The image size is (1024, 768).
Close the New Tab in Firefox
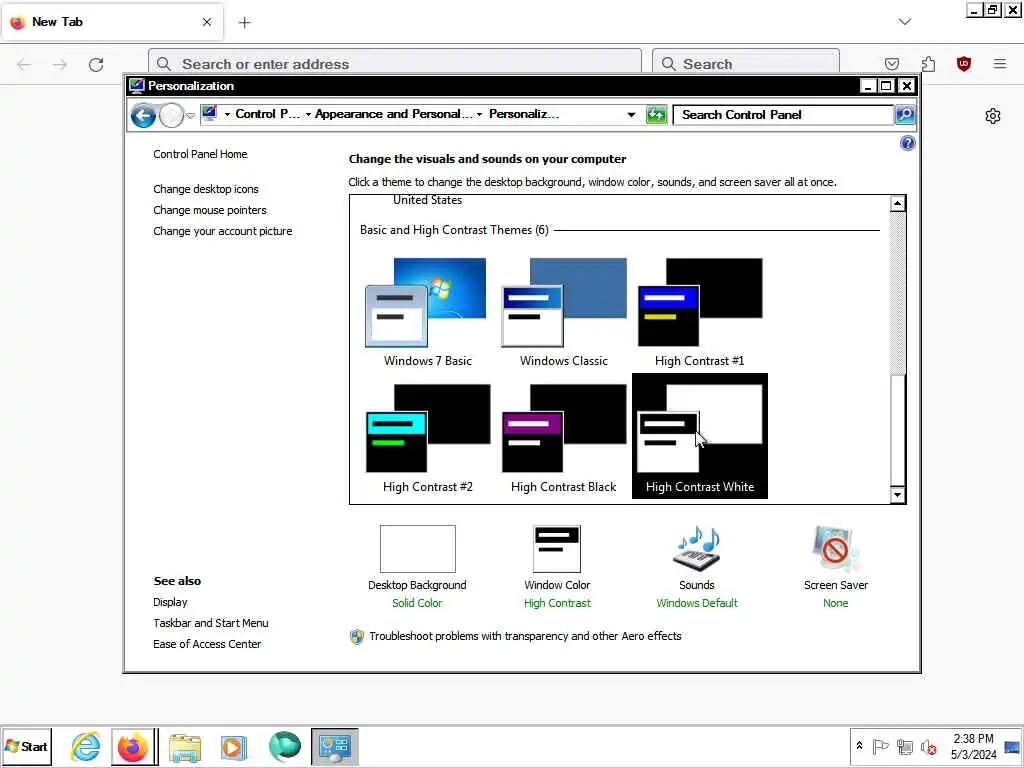206,22
